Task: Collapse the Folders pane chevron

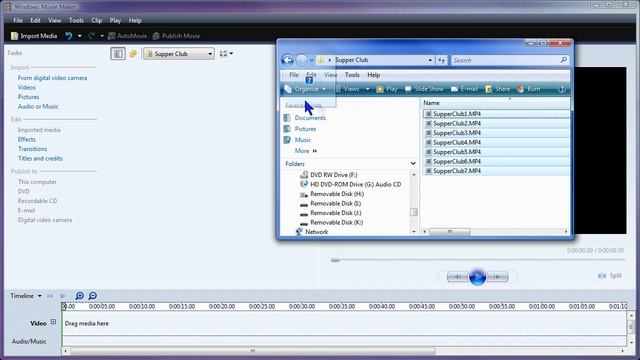Action: tap(413, 164)
